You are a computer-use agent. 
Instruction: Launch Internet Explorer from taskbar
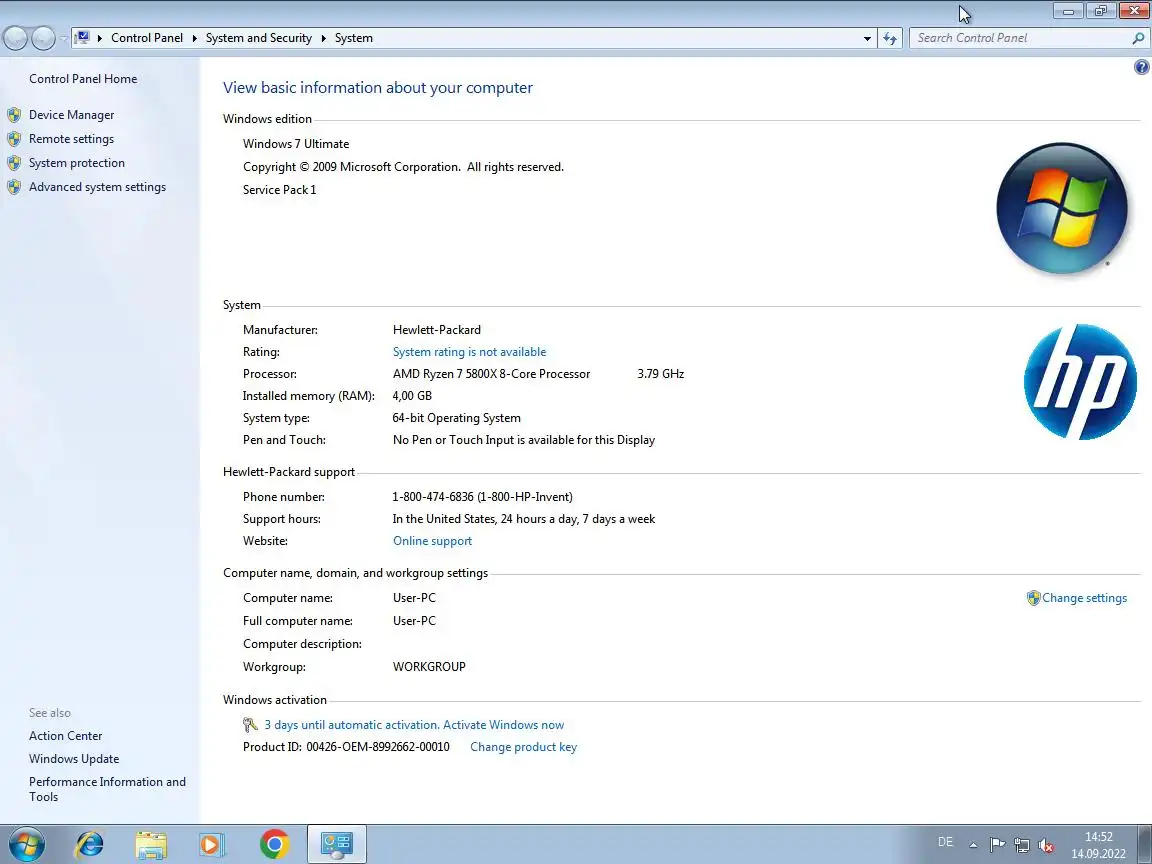tap(90, 844)
